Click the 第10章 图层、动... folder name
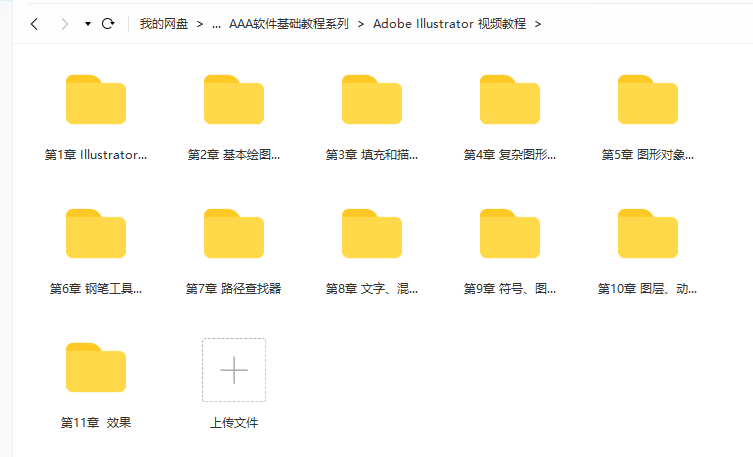 click(648, 289)
